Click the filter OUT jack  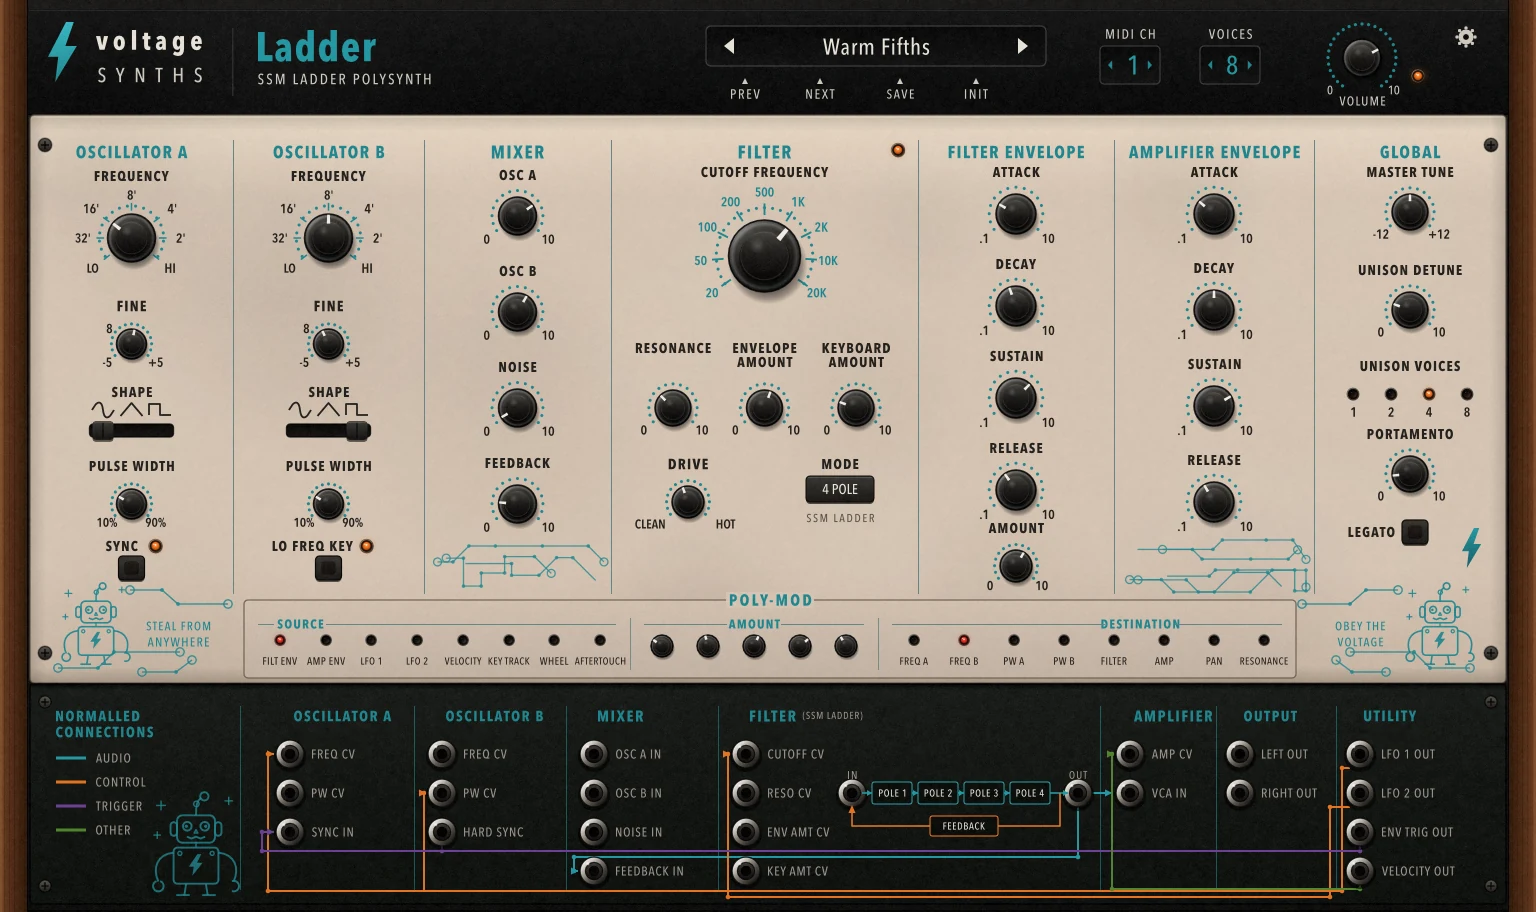tap(1077, 793)
